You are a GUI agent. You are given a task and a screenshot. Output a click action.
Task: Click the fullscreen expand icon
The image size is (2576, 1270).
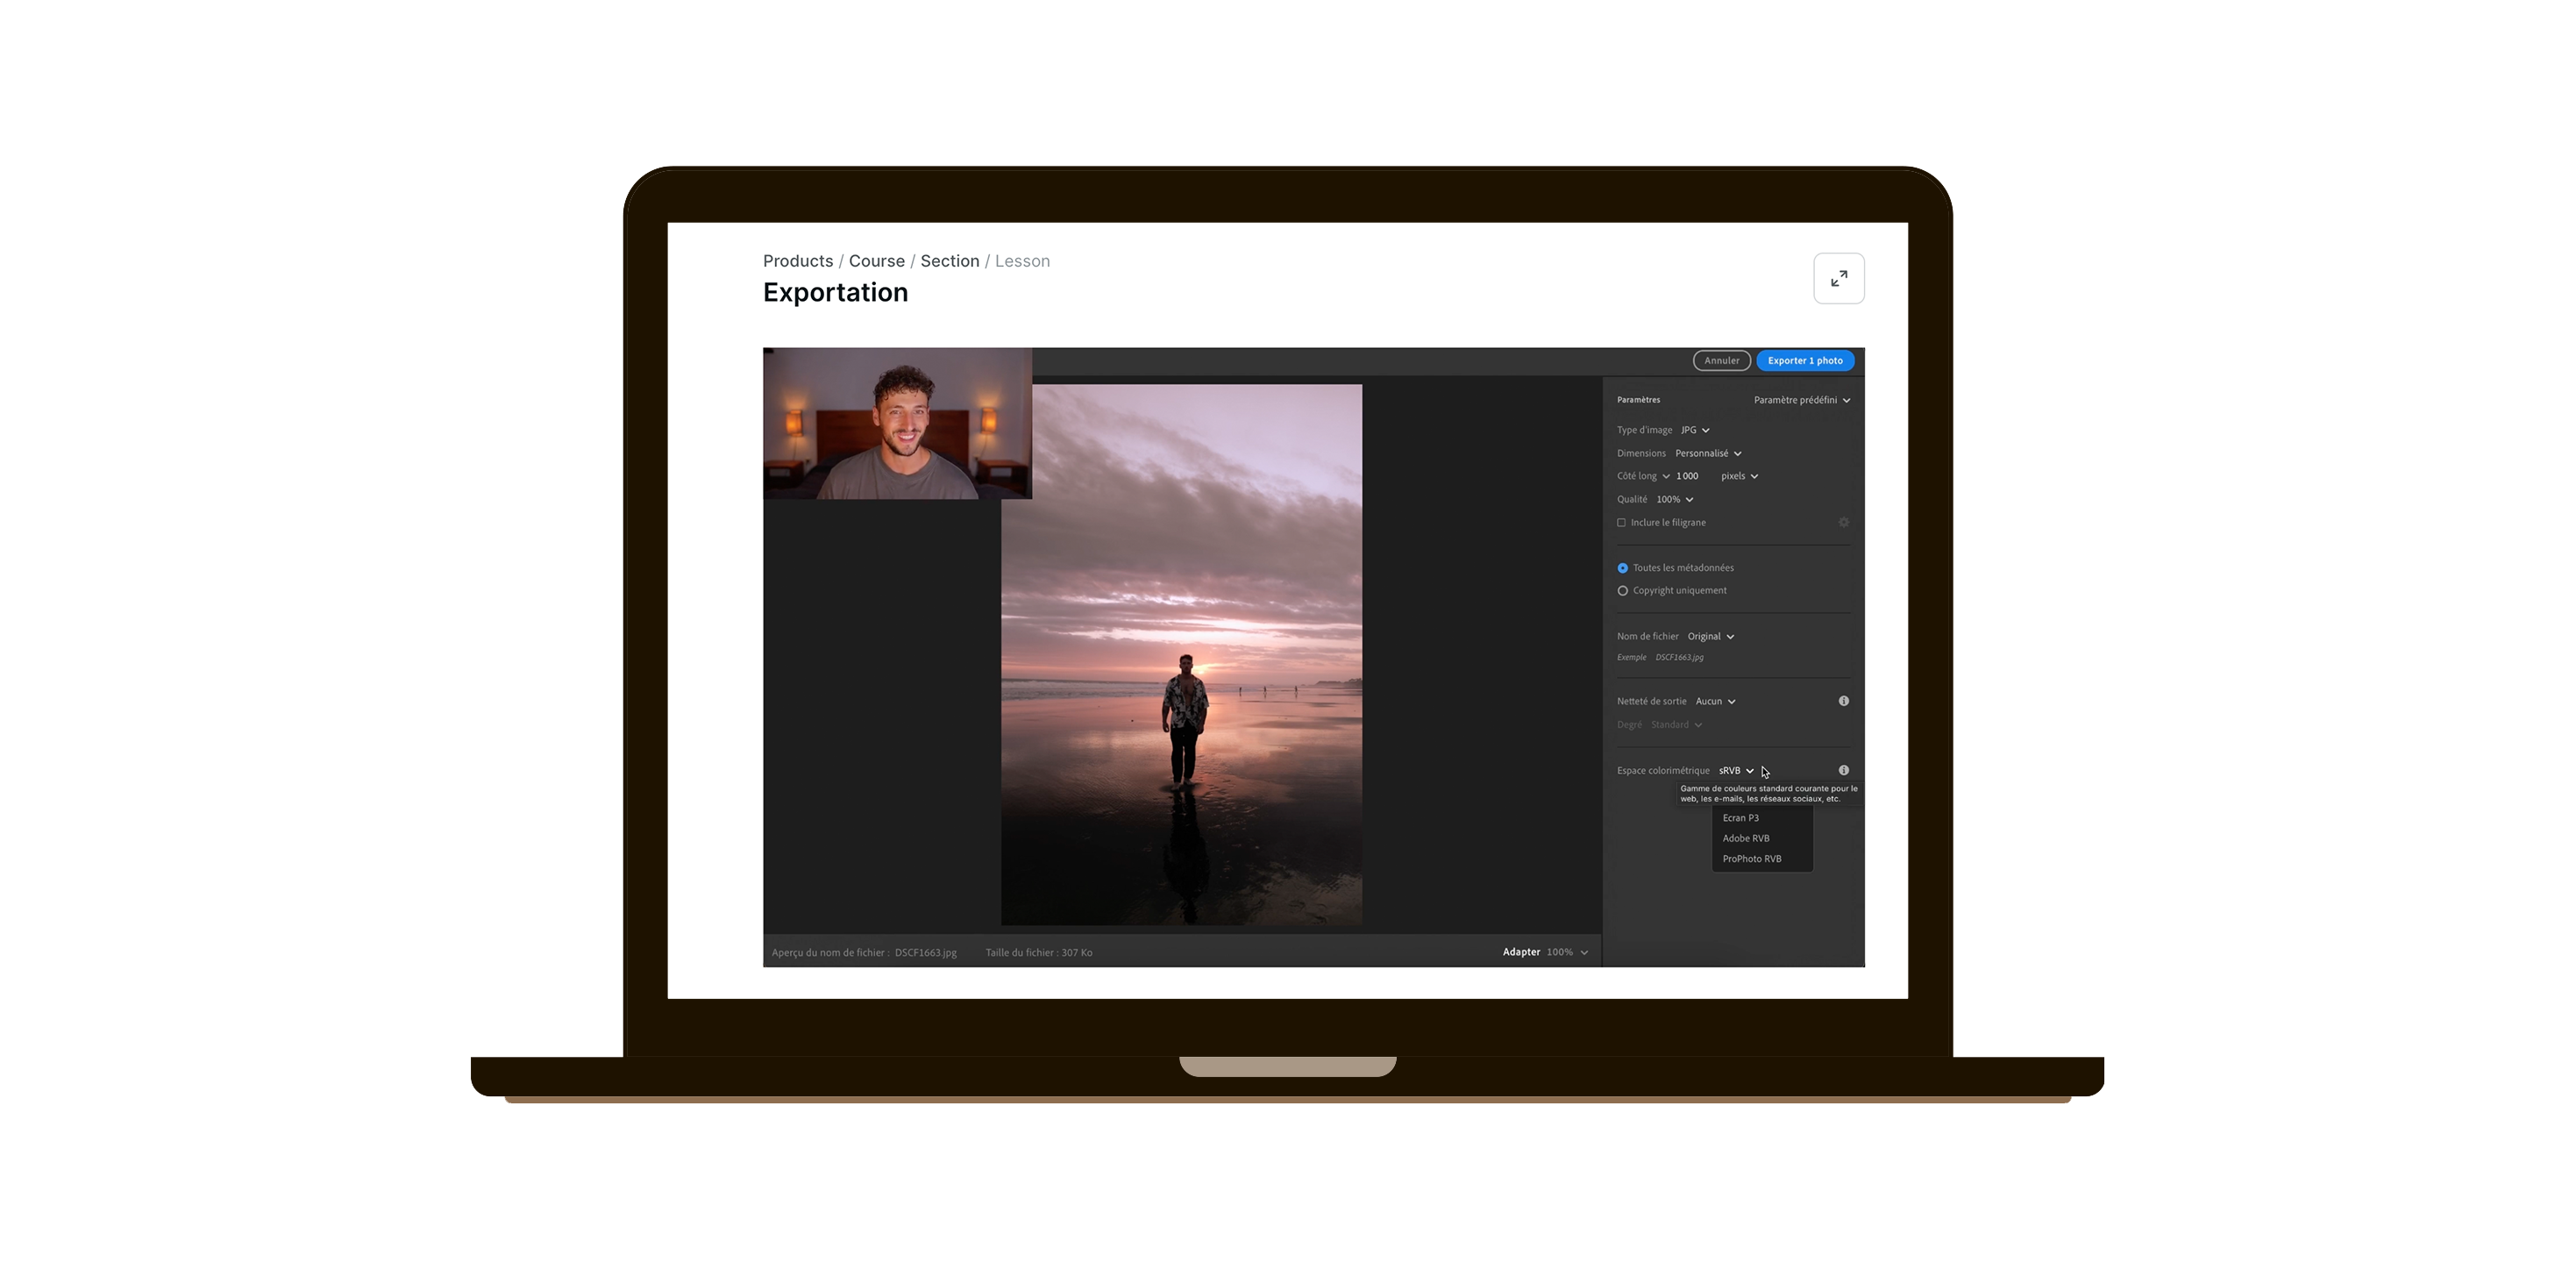[x=1838, y=278]
